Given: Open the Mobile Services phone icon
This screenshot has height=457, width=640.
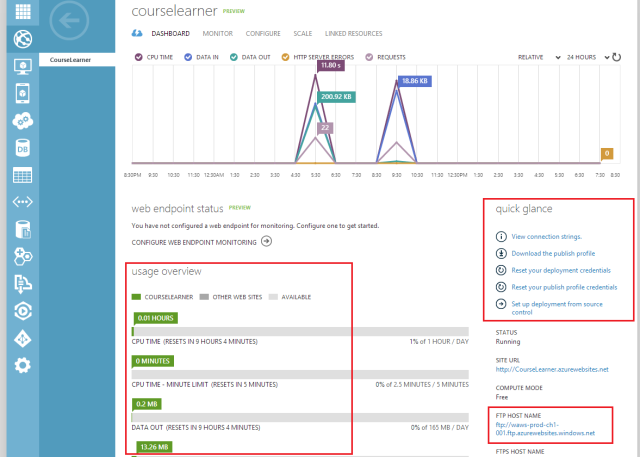Looking at the screenshot, I should click(x=23, y=93).
